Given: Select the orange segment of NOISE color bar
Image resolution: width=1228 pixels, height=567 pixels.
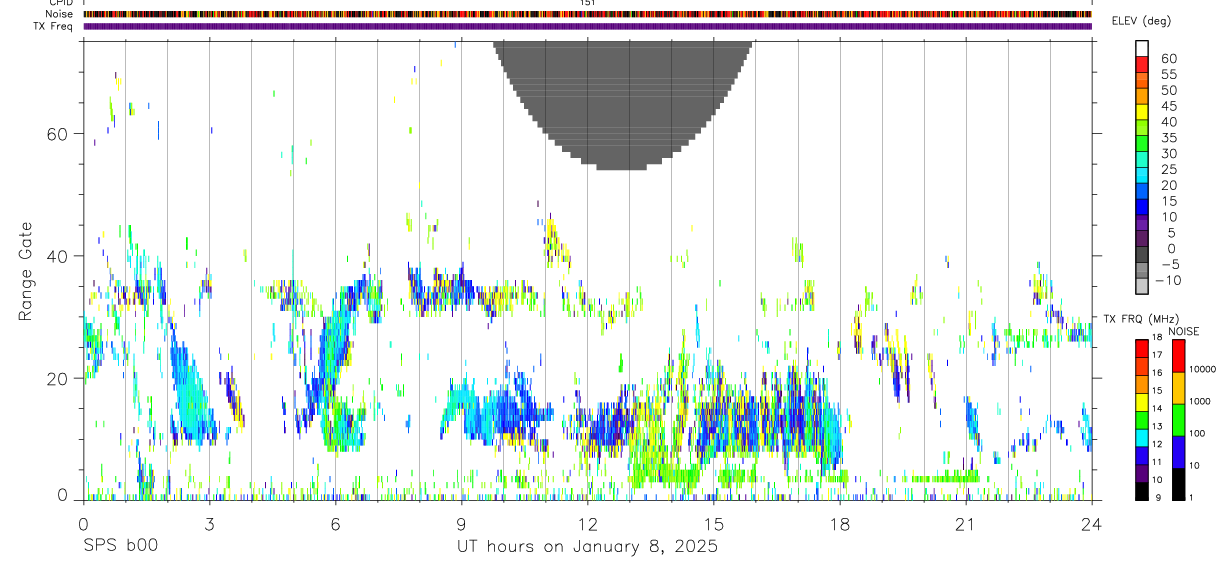Looking at the screenshot, I should point(1178,388).
